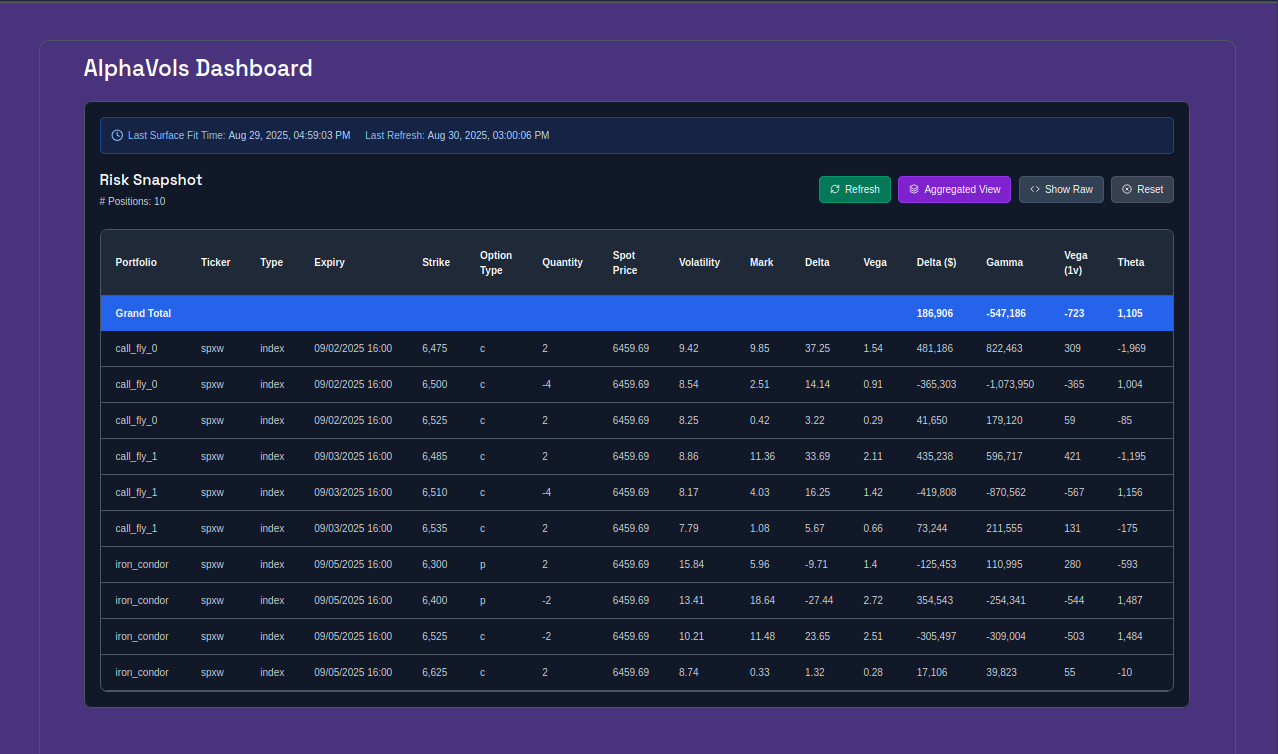Viewport: 1278px width, 754px height.
Task: Click the Theta column header
Action: click(1131, 262)
